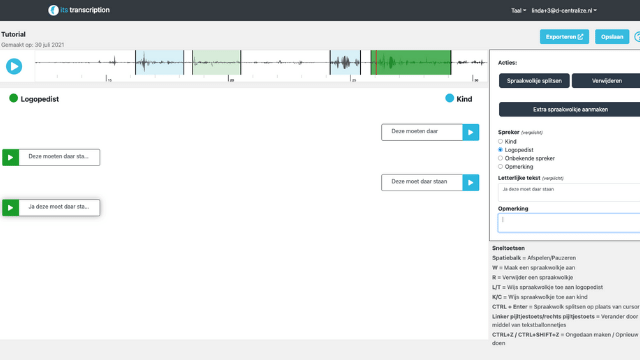640x360 pixels.
Task: Open the help icon beside Opslaan
Action: pos(637,37)
